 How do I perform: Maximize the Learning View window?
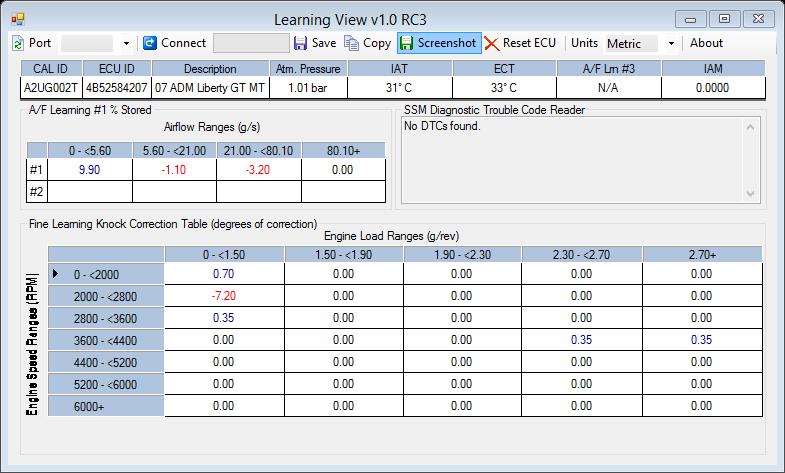pyautogui.click(x=724, y=18)
